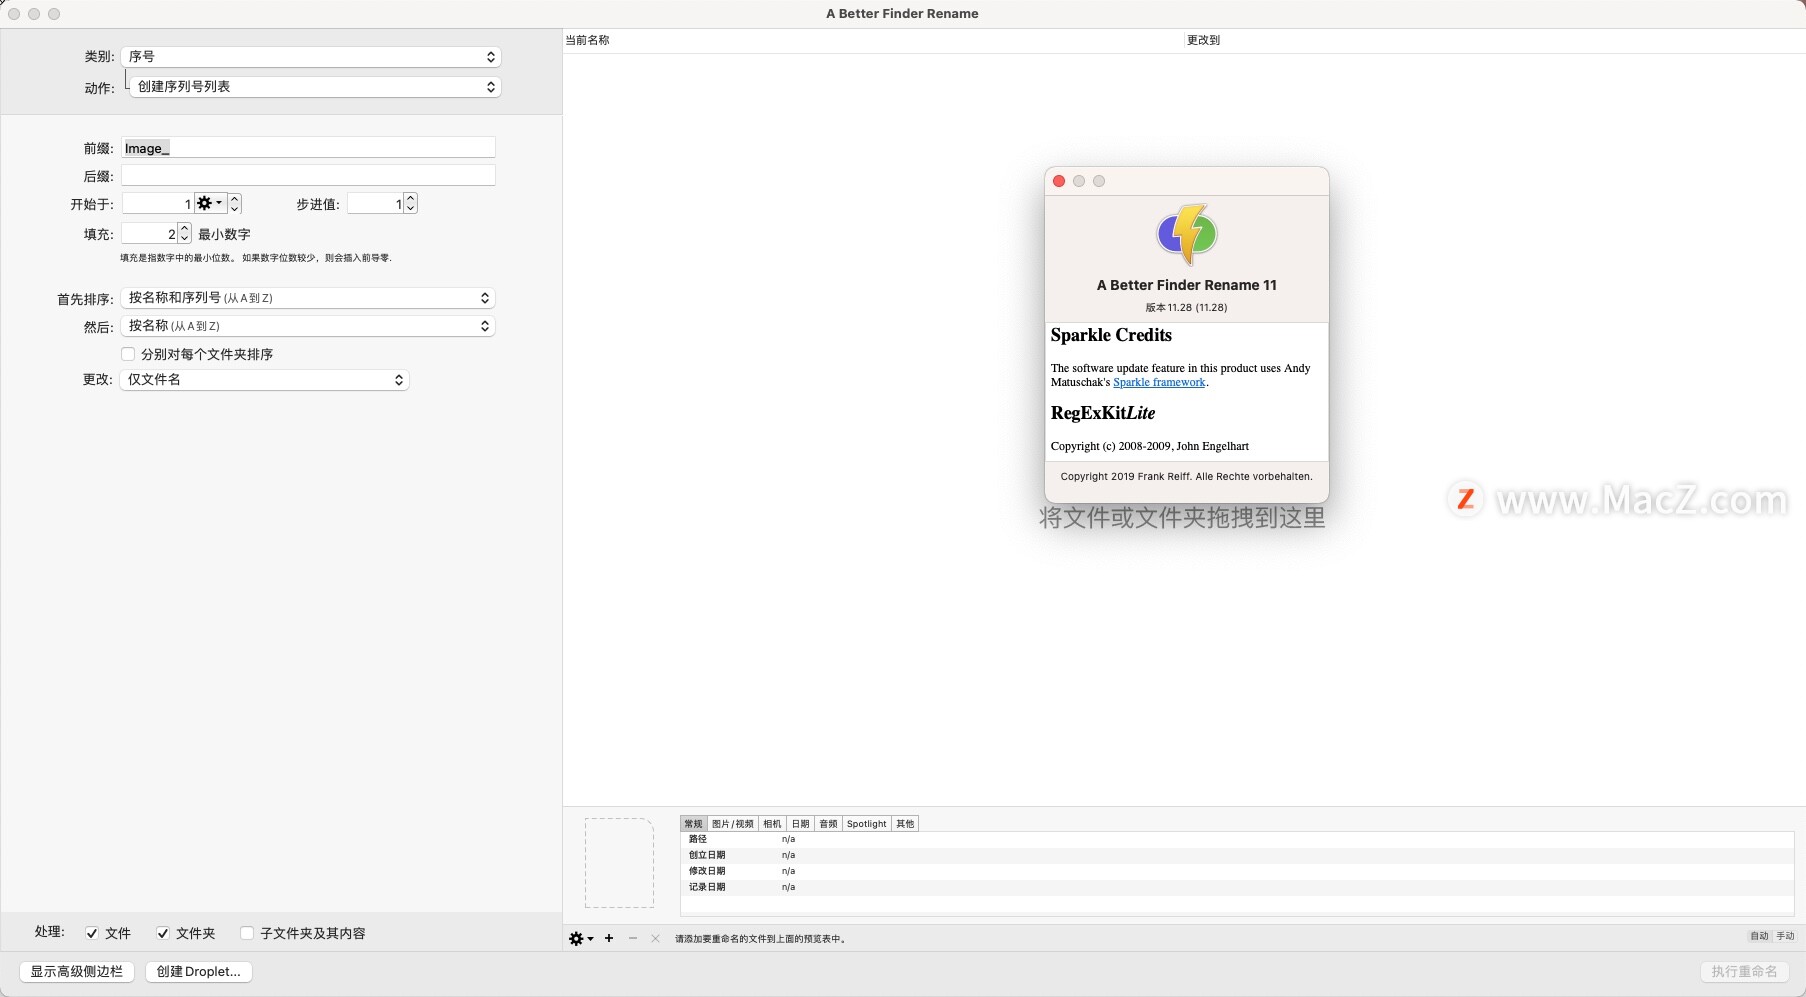The height and width of the screenshot is (997, 1806).
Task: Select the Spotlight metadata tab
Action: coord(867,824)
